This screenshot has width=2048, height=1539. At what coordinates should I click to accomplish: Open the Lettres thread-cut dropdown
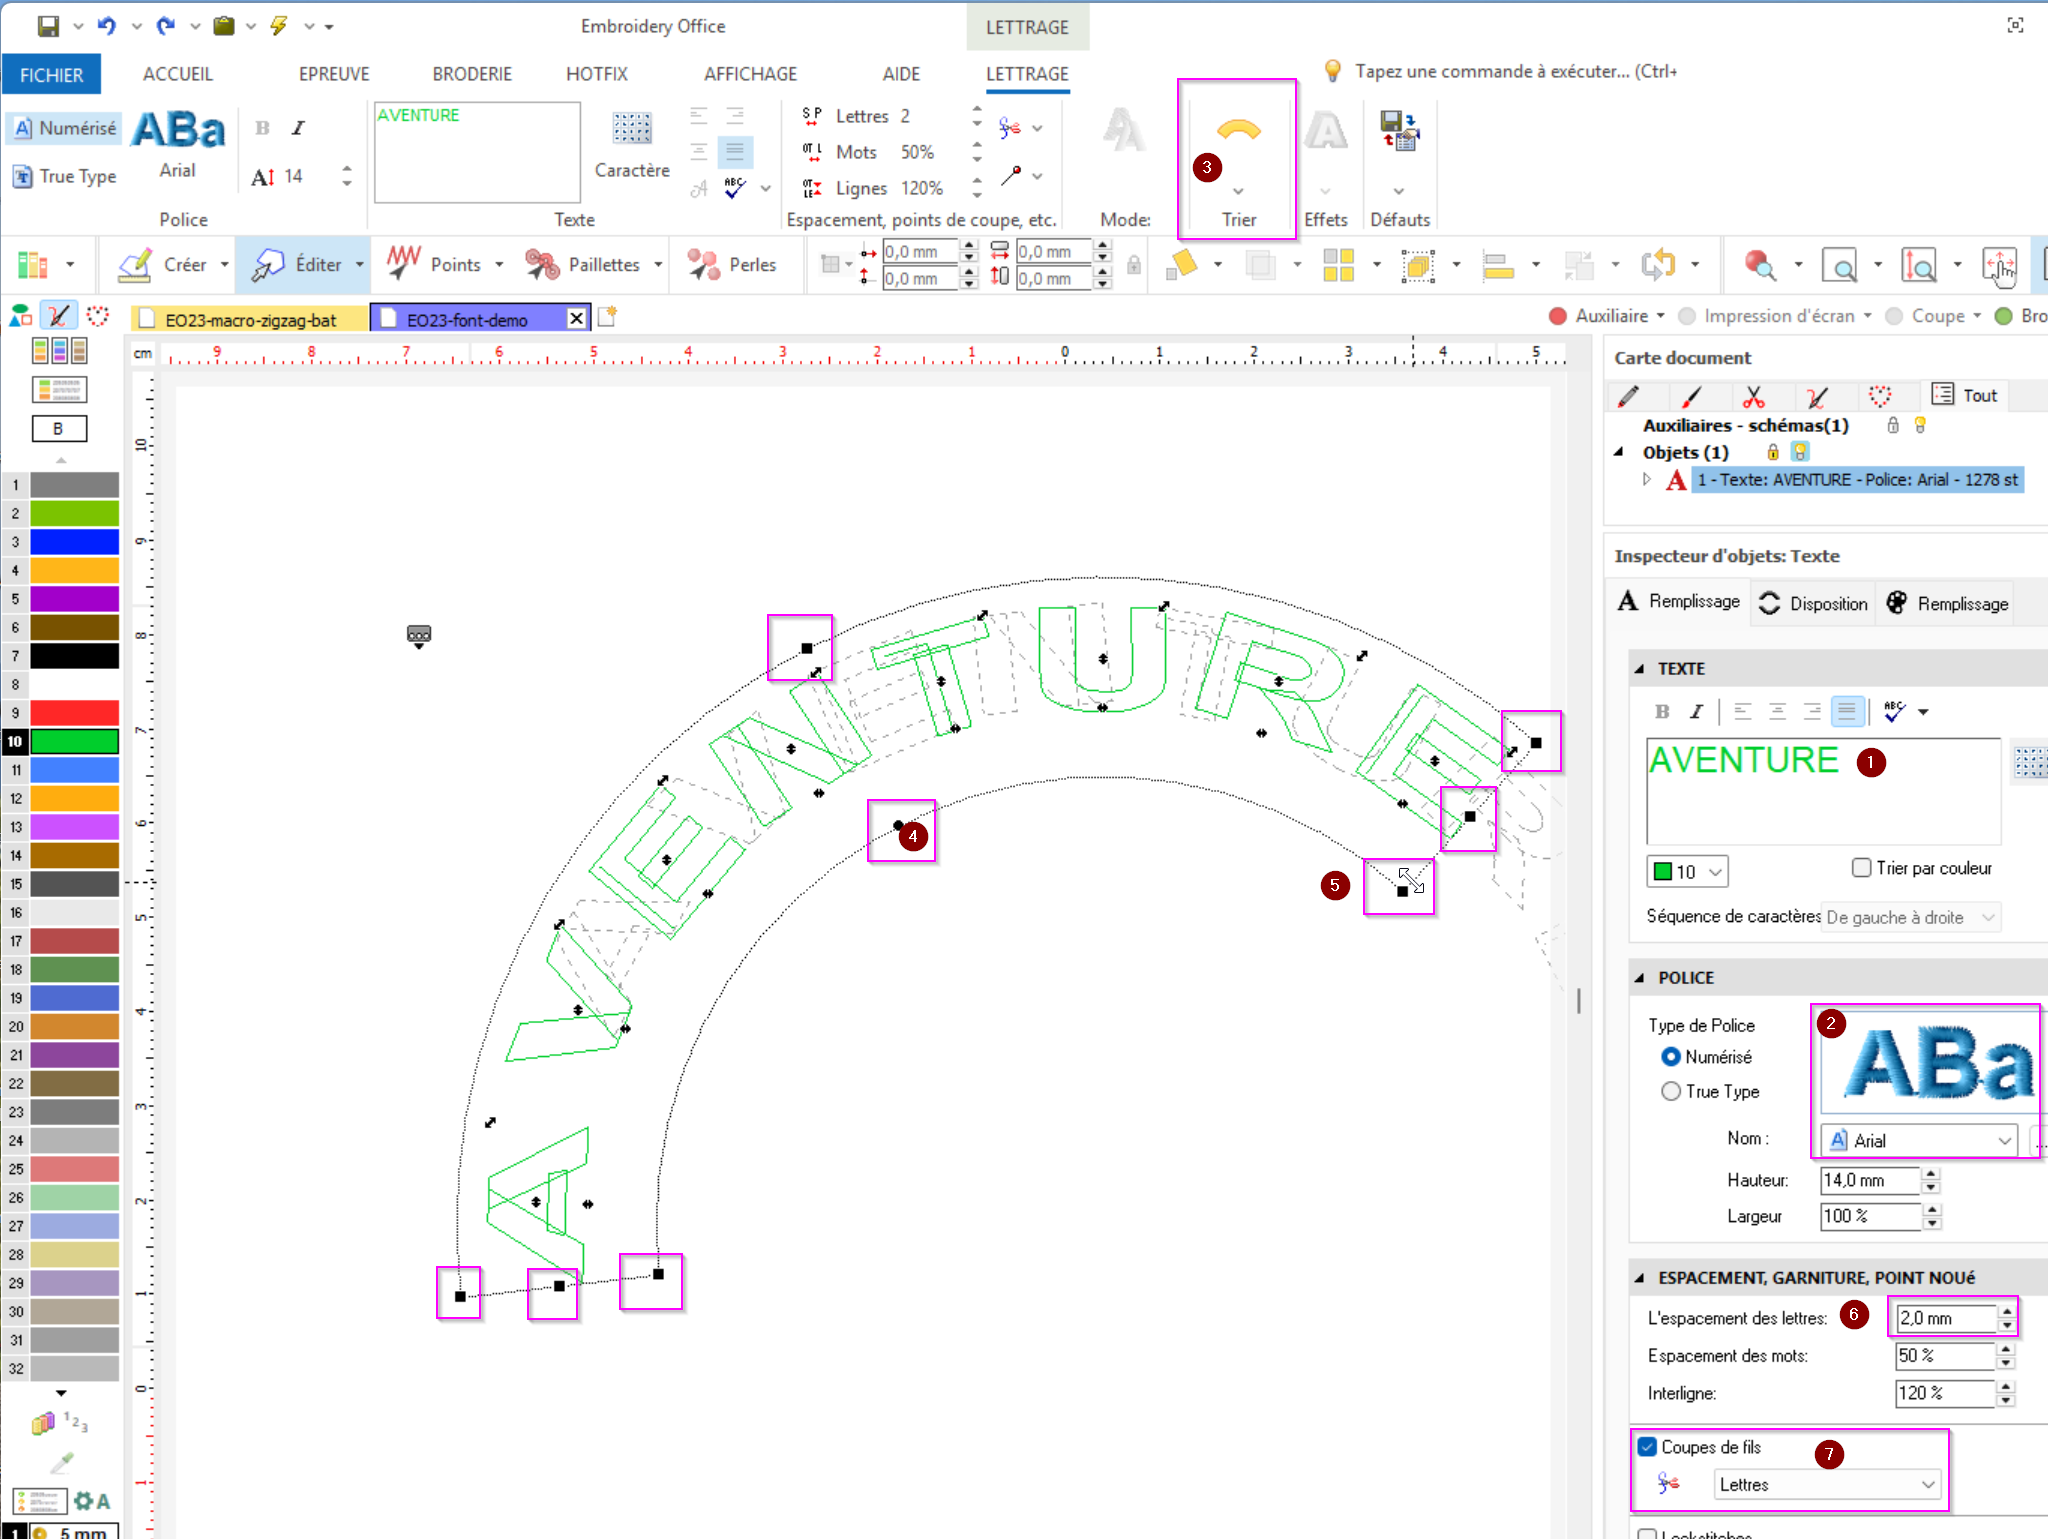coord(1827,1485)
